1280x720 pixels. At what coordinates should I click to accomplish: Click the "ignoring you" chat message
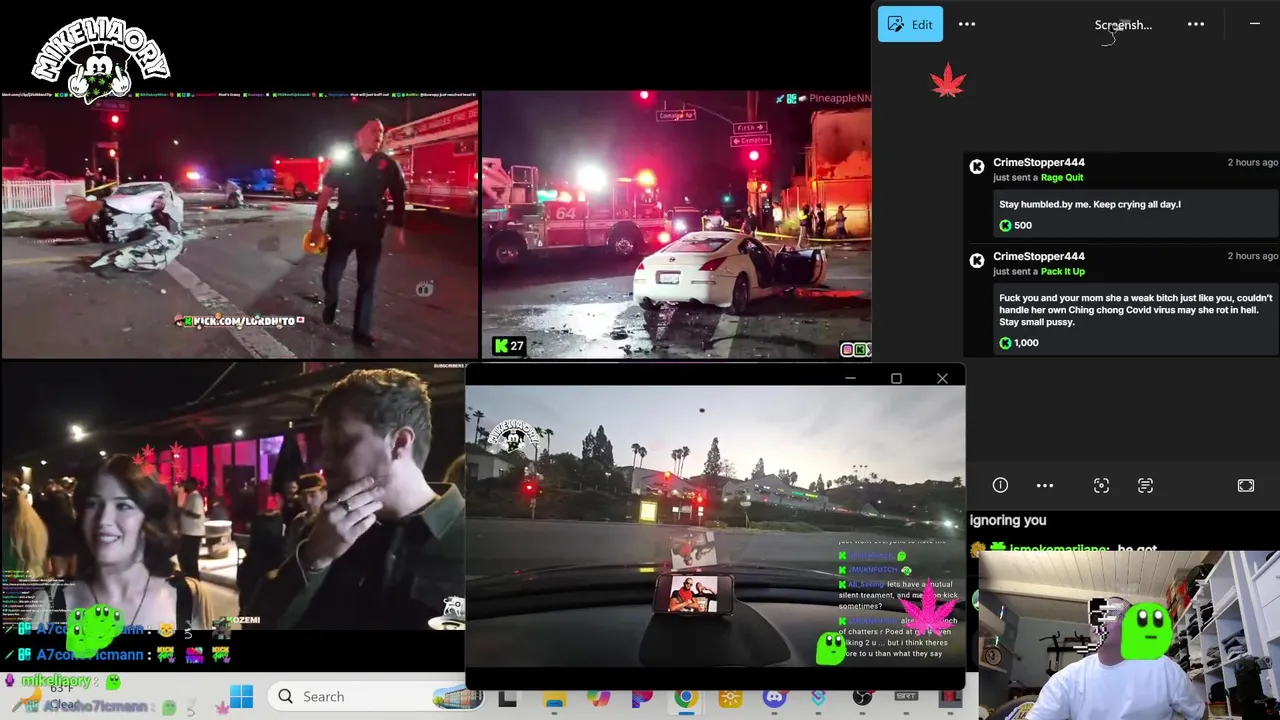pyautogui.click(x=1008, y=520)
